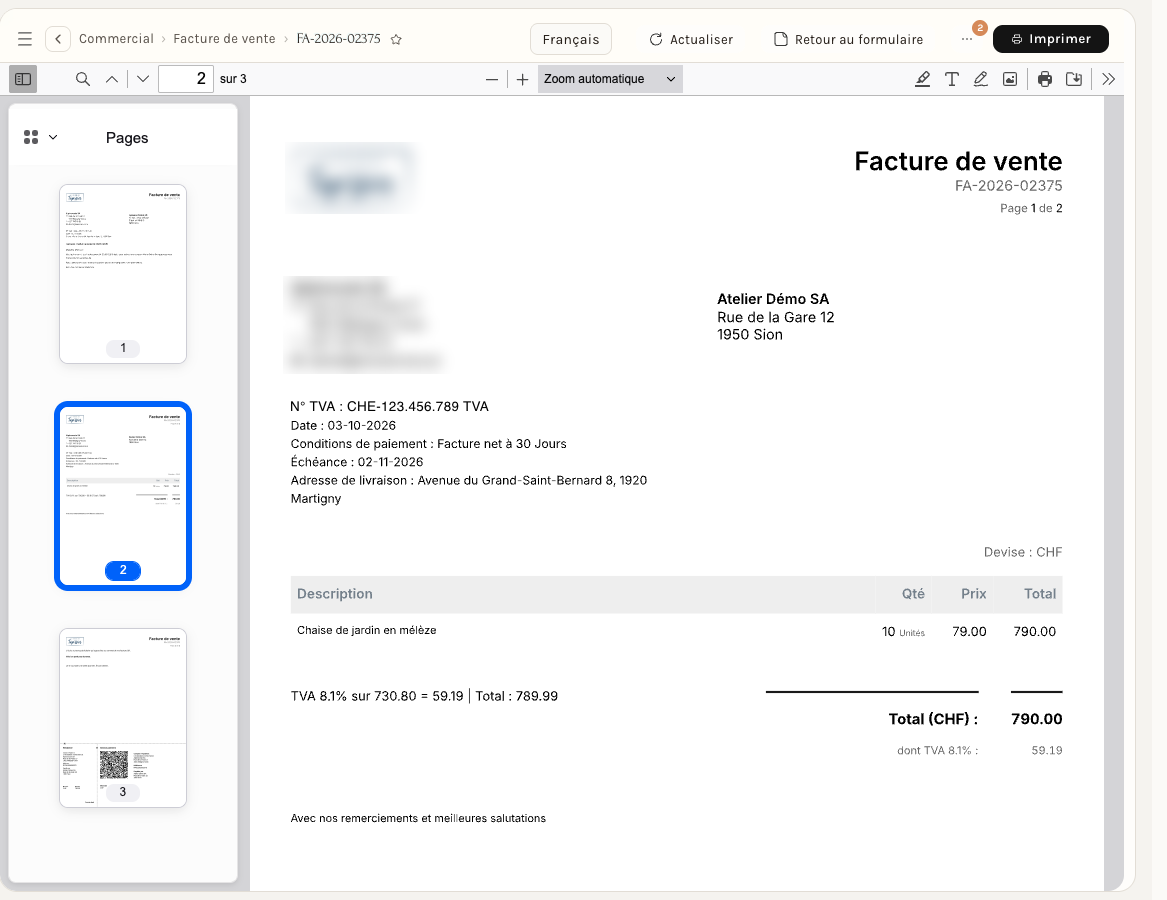
Task: Open the search magnifier in PDF toolbar
Action: pyautogui.click(x=83, y=79)
